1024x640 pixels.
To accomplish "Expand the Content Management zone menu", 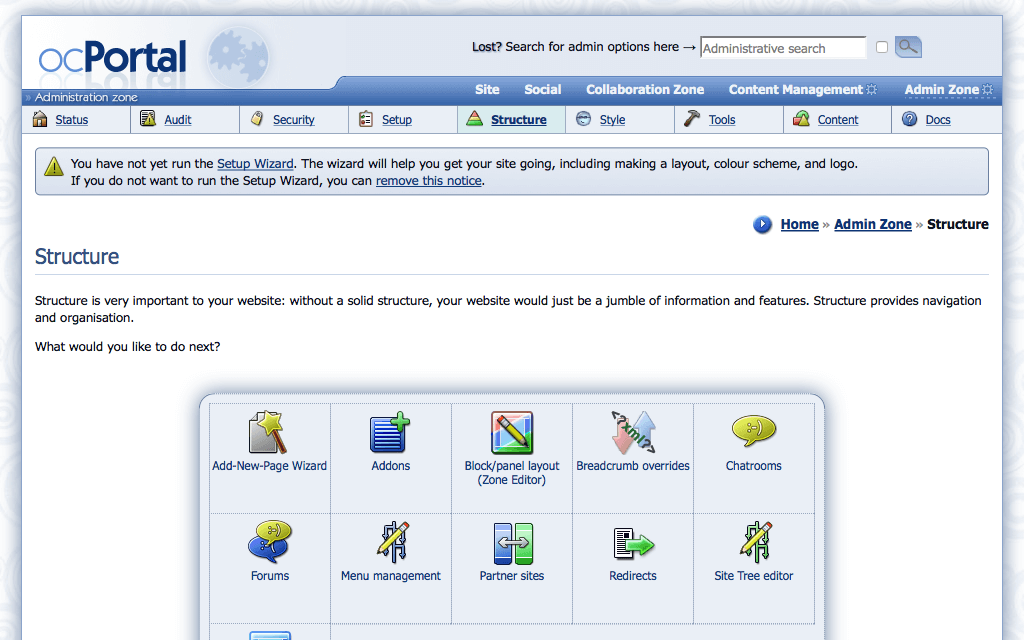I will pos(796,89).
